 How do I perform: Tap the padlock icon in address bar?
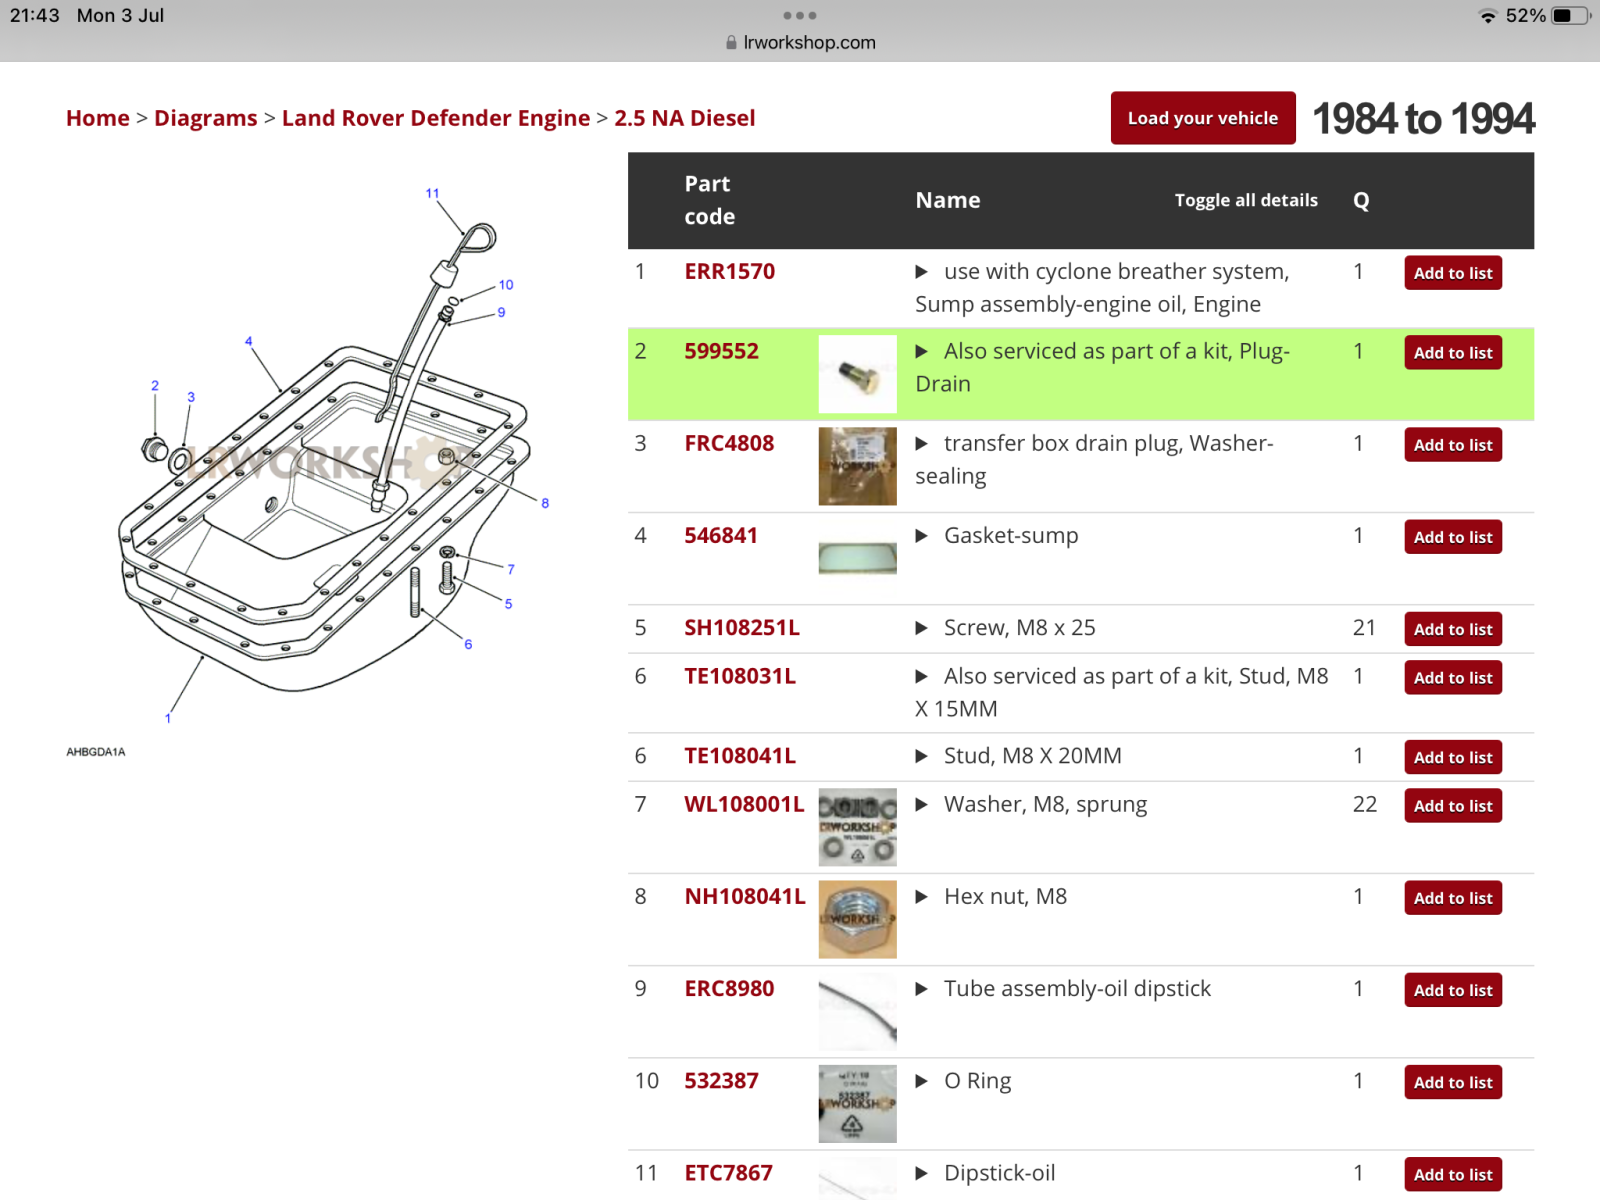tap(732, 42)
